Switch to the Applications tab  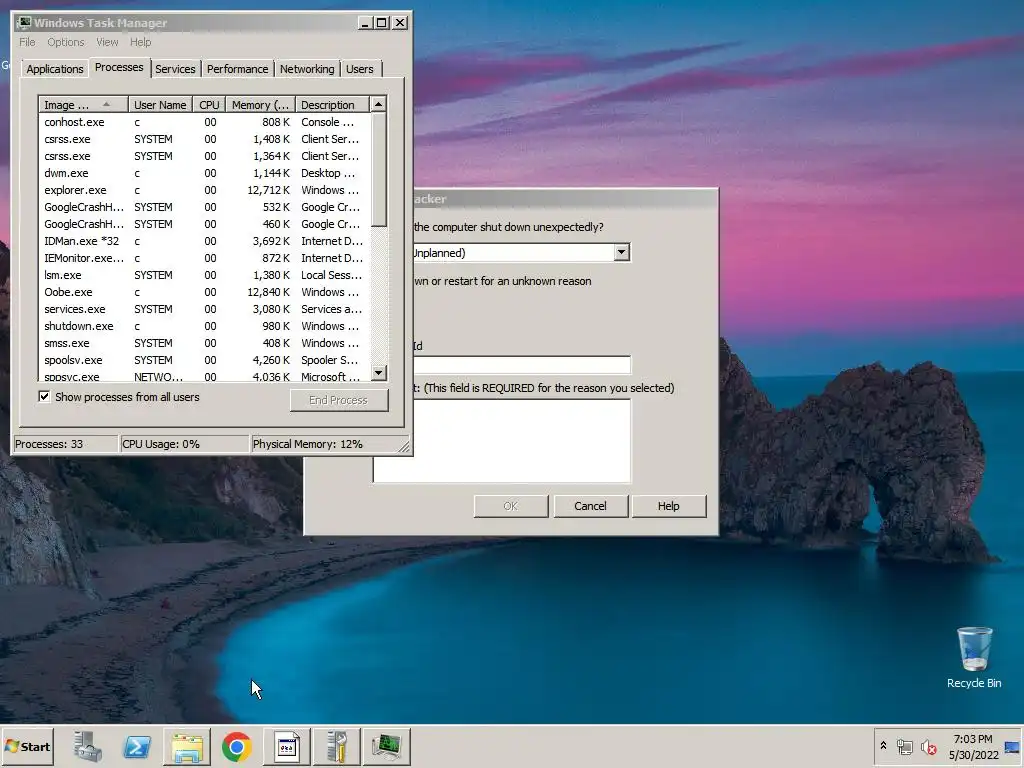coord(54,69)
